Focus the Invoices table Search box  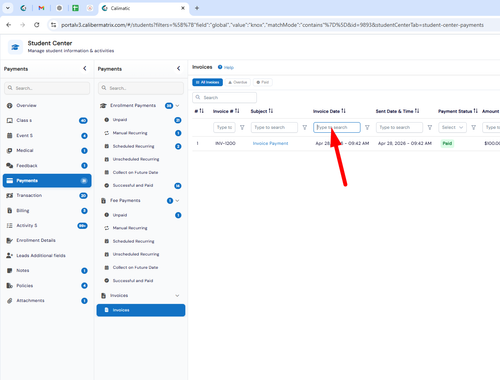coord(224,97)
